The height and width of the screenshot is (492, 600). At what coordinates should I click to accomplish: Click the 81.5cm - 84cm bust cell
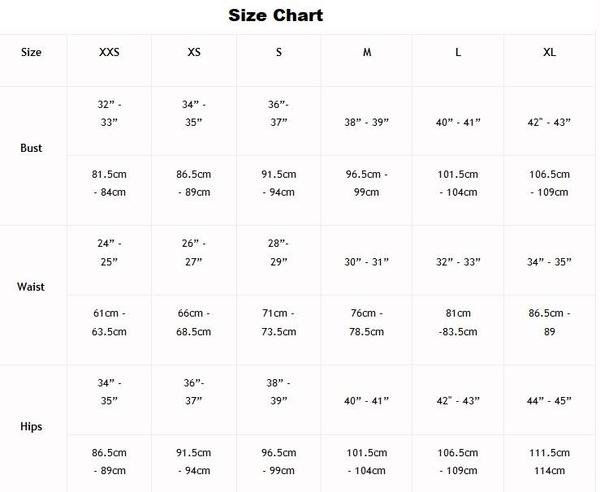point(109,183)
